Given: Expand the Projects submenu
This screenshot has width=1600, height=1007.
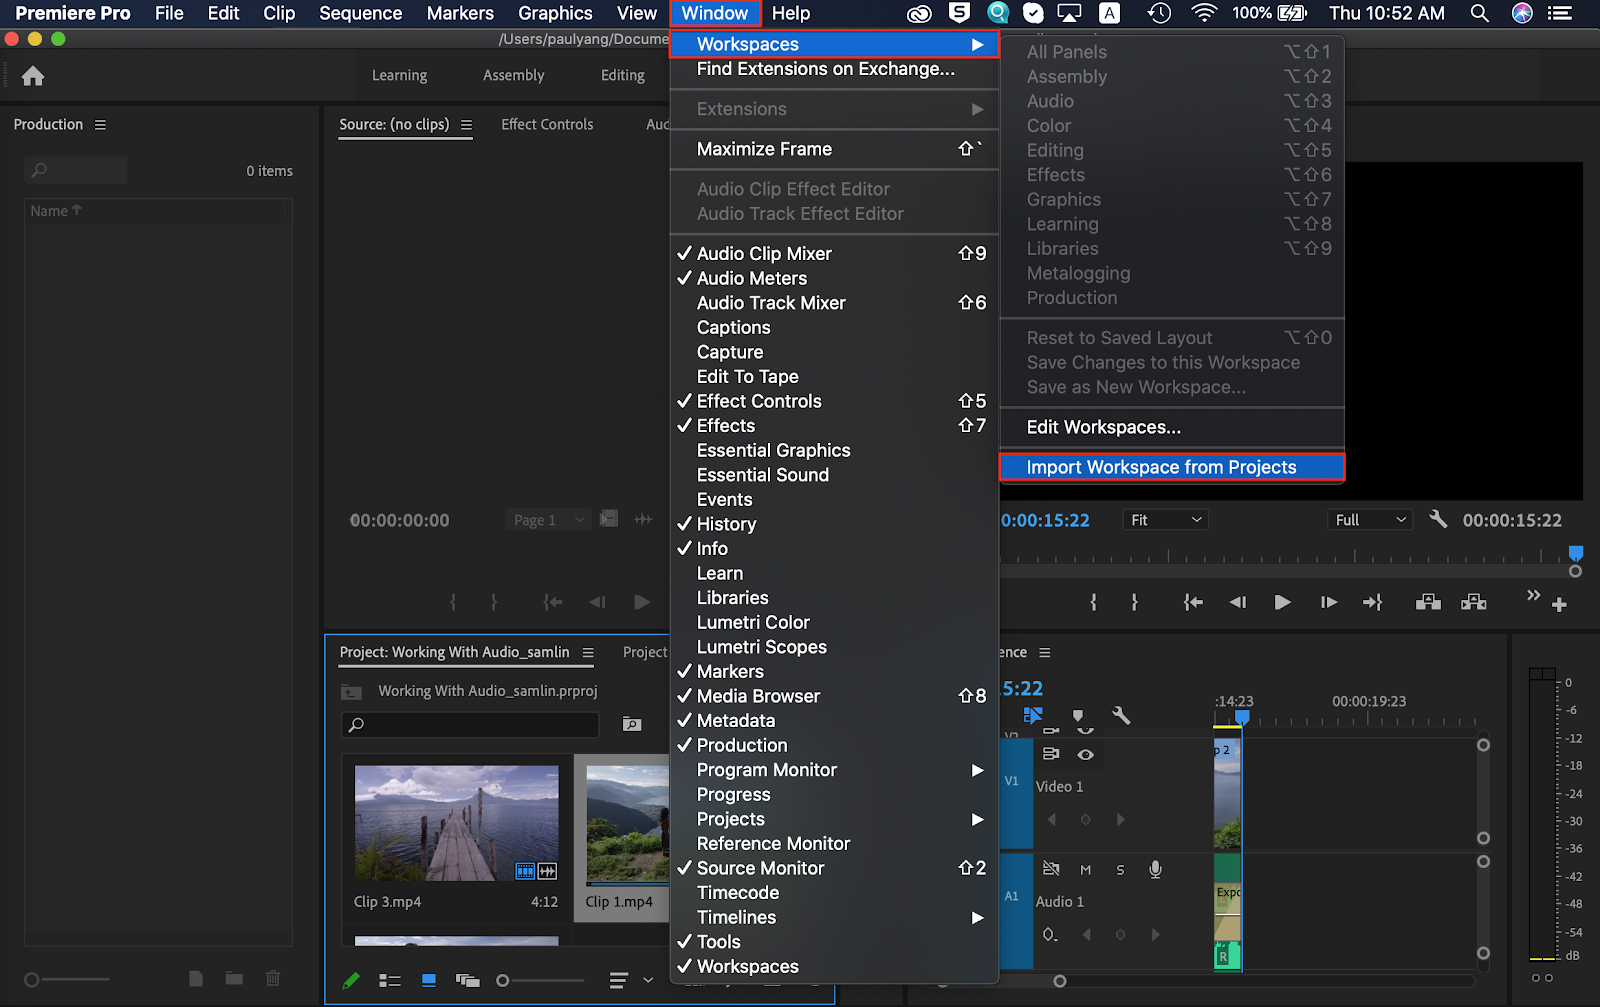Looking at the screenshot, I should point(834,819).
